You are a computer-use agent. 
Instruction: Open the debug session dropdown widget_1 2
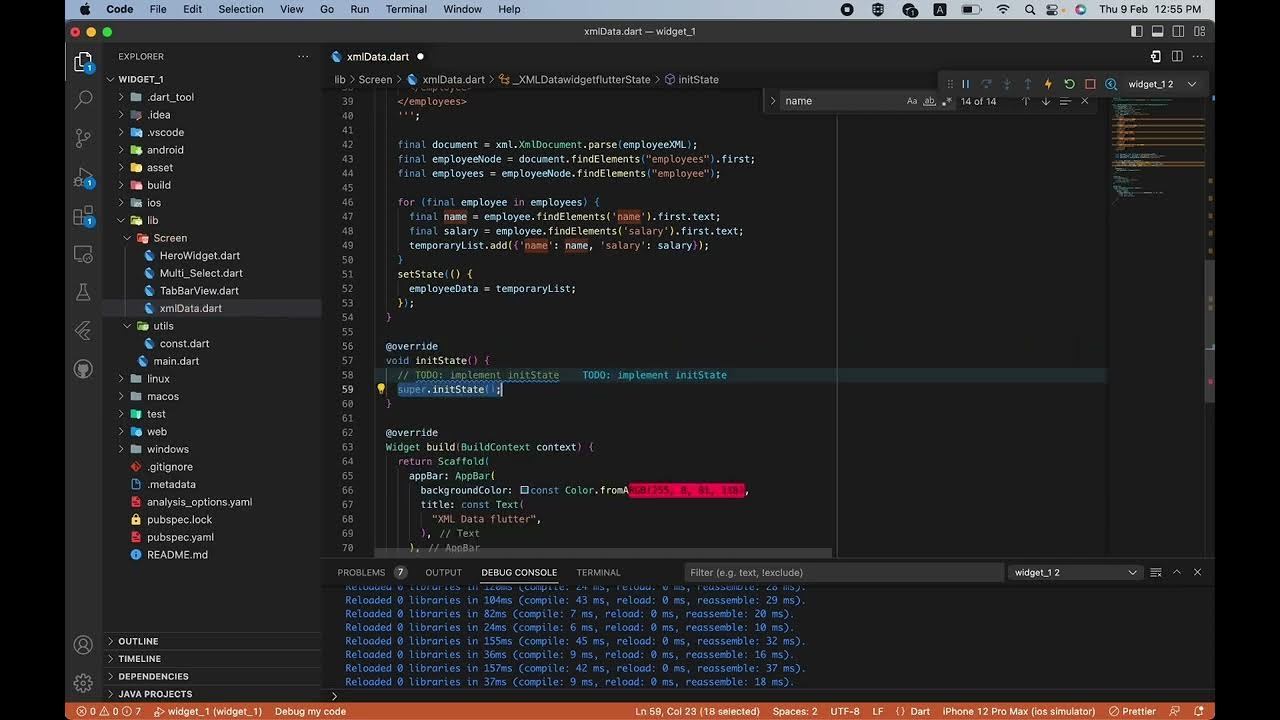click(1162, 84)
